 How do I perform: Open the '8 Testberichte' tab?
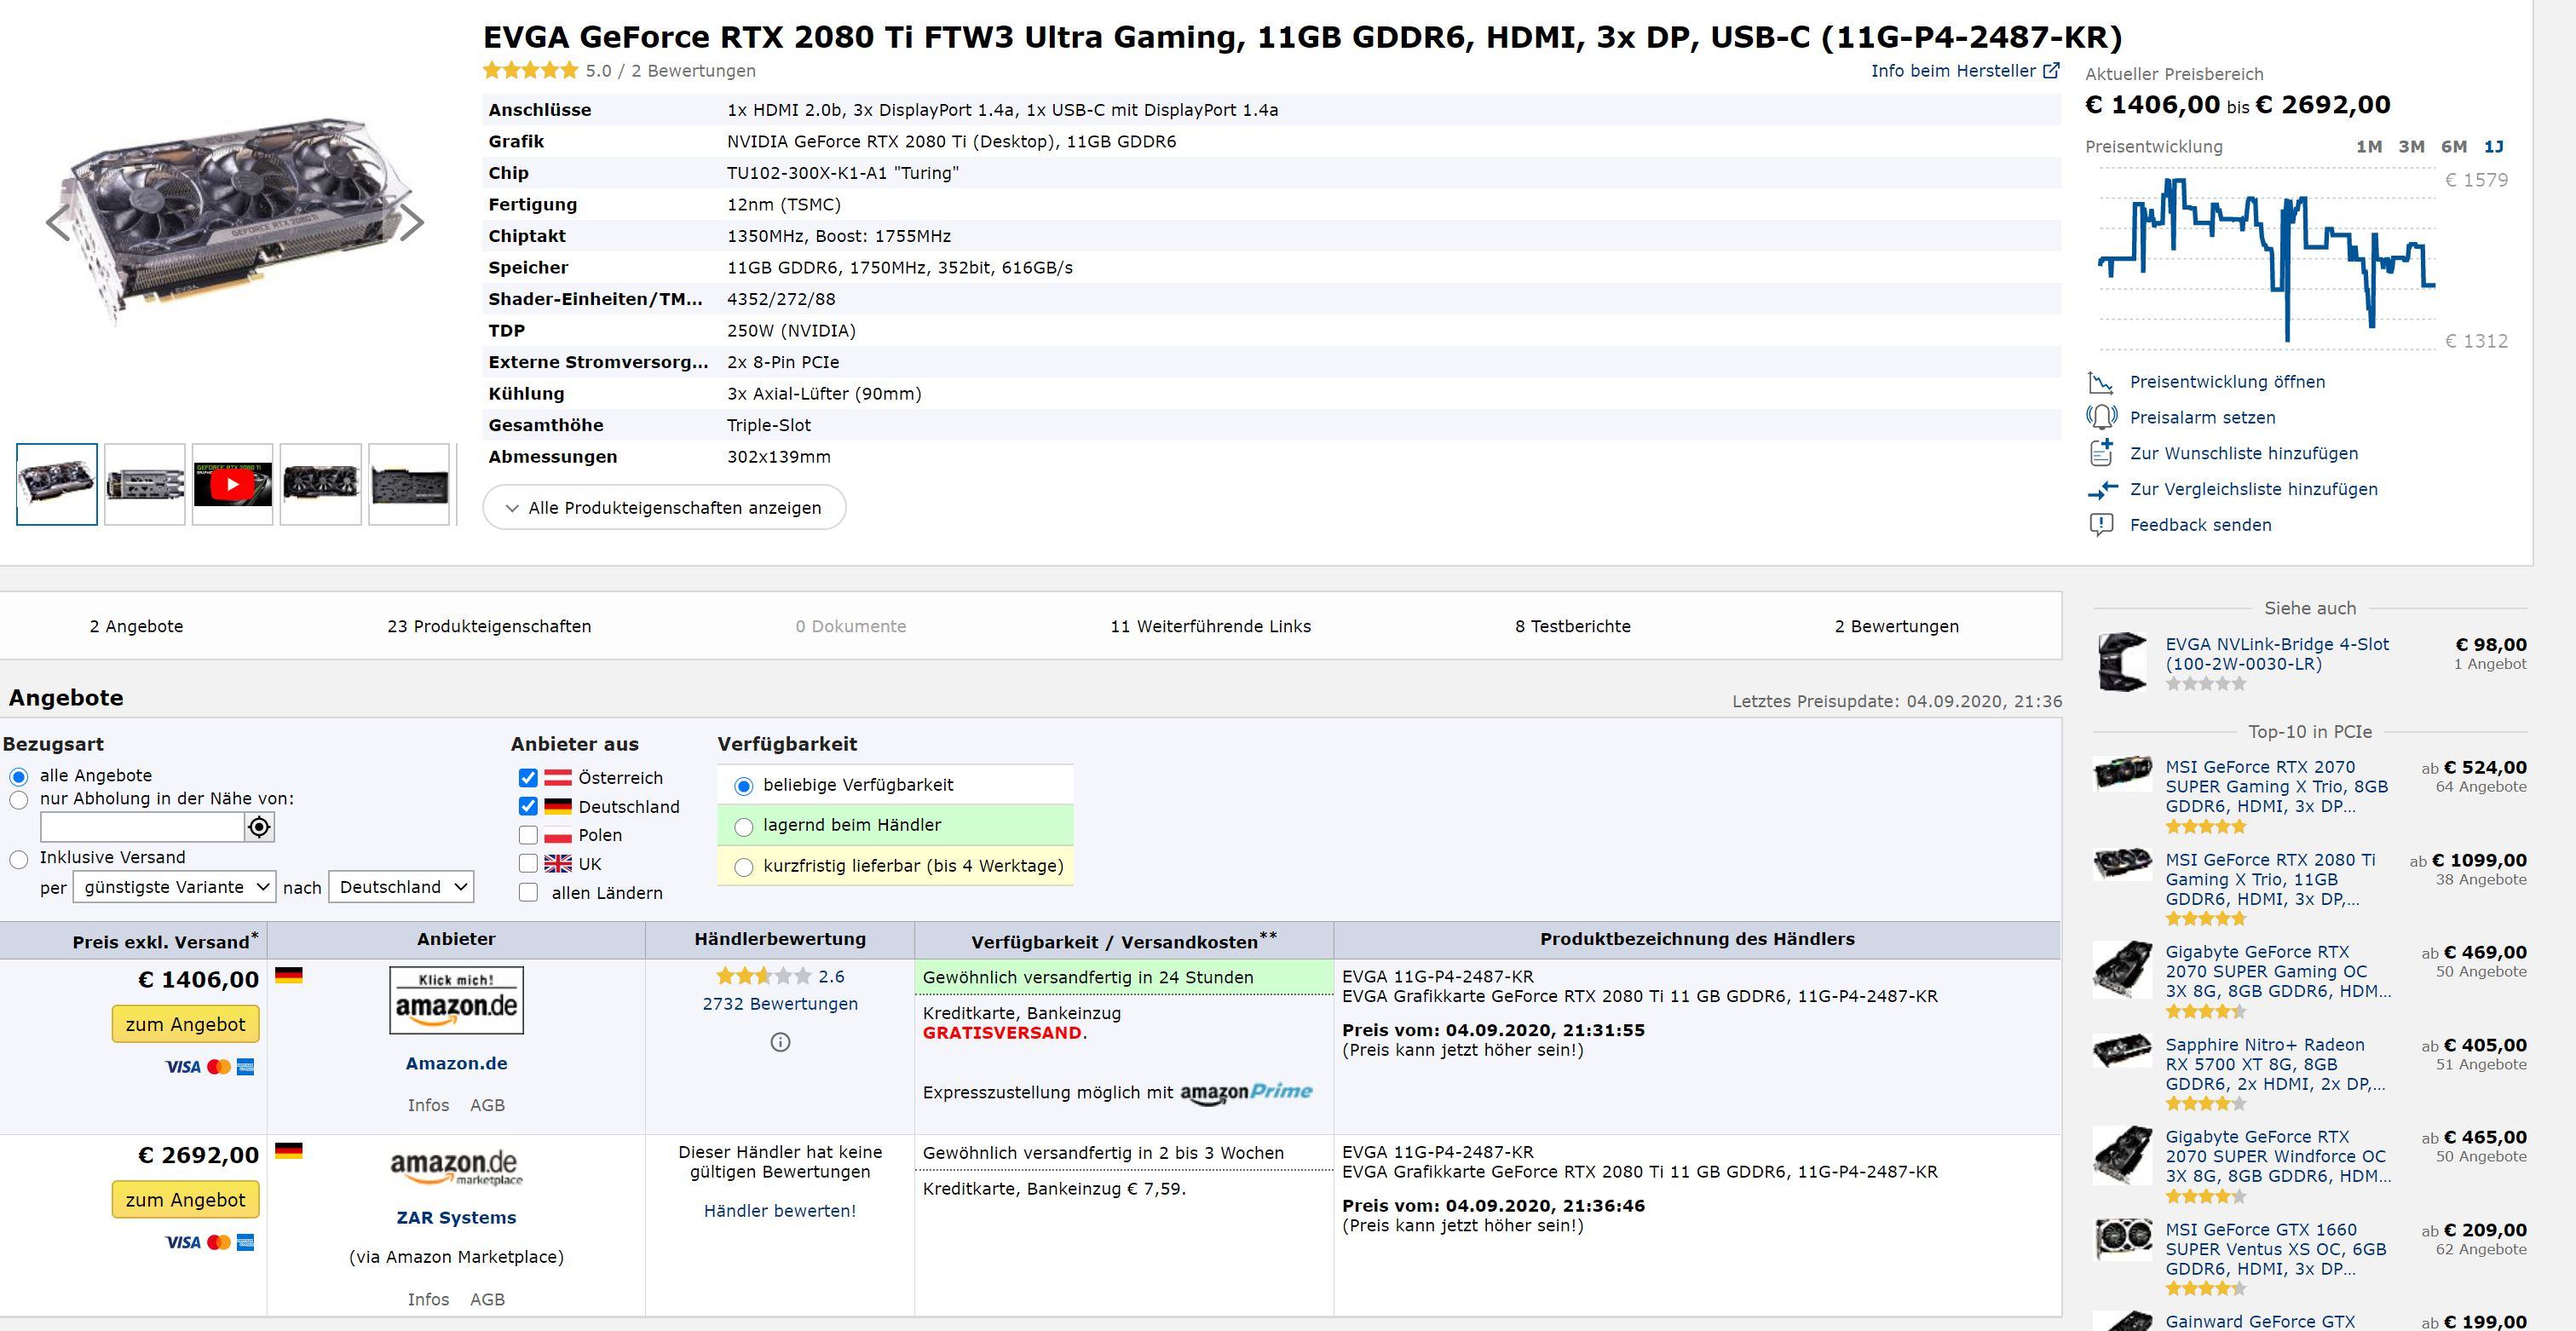1572,626
